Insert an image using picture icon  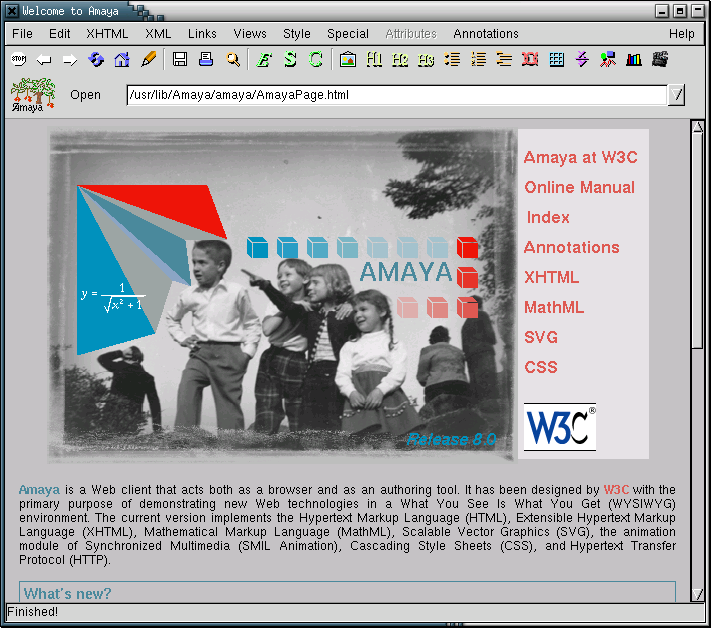point(347,60)
